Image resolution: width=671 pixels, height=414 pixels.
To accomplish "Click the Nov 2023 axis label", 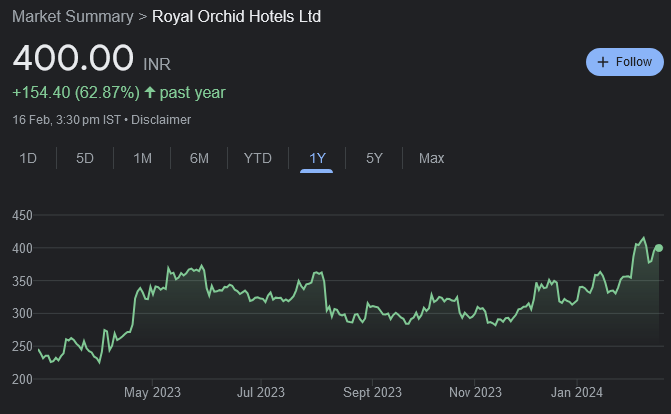I will click(x=475, y=393).
